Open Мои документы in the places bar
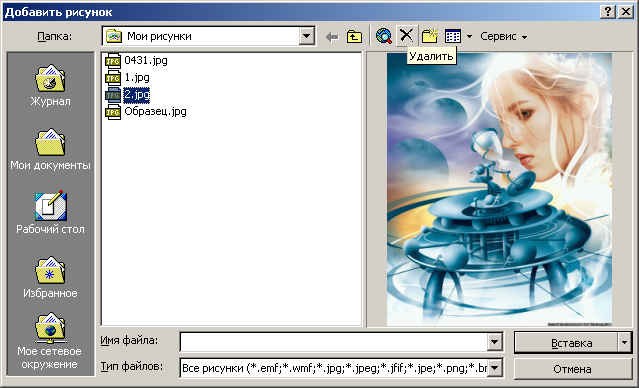 click(50, 150)
